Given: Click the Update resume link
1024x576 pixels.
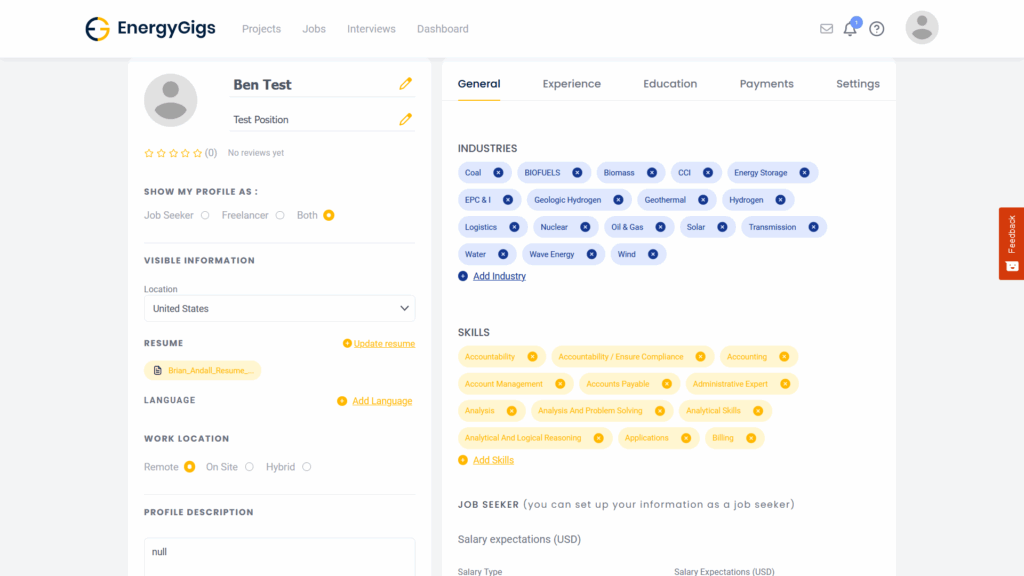Looking at the screenshot, I should (x=384, y=344).
